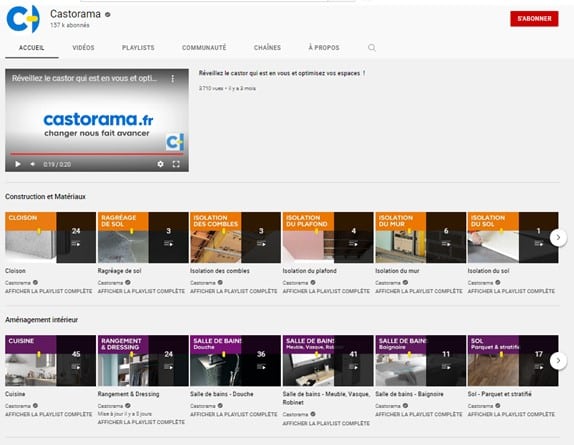The width and height of the screenshot is (574, 445).
Task: Open the Cuisine playlist thumbnail
Action: [51, 360]
